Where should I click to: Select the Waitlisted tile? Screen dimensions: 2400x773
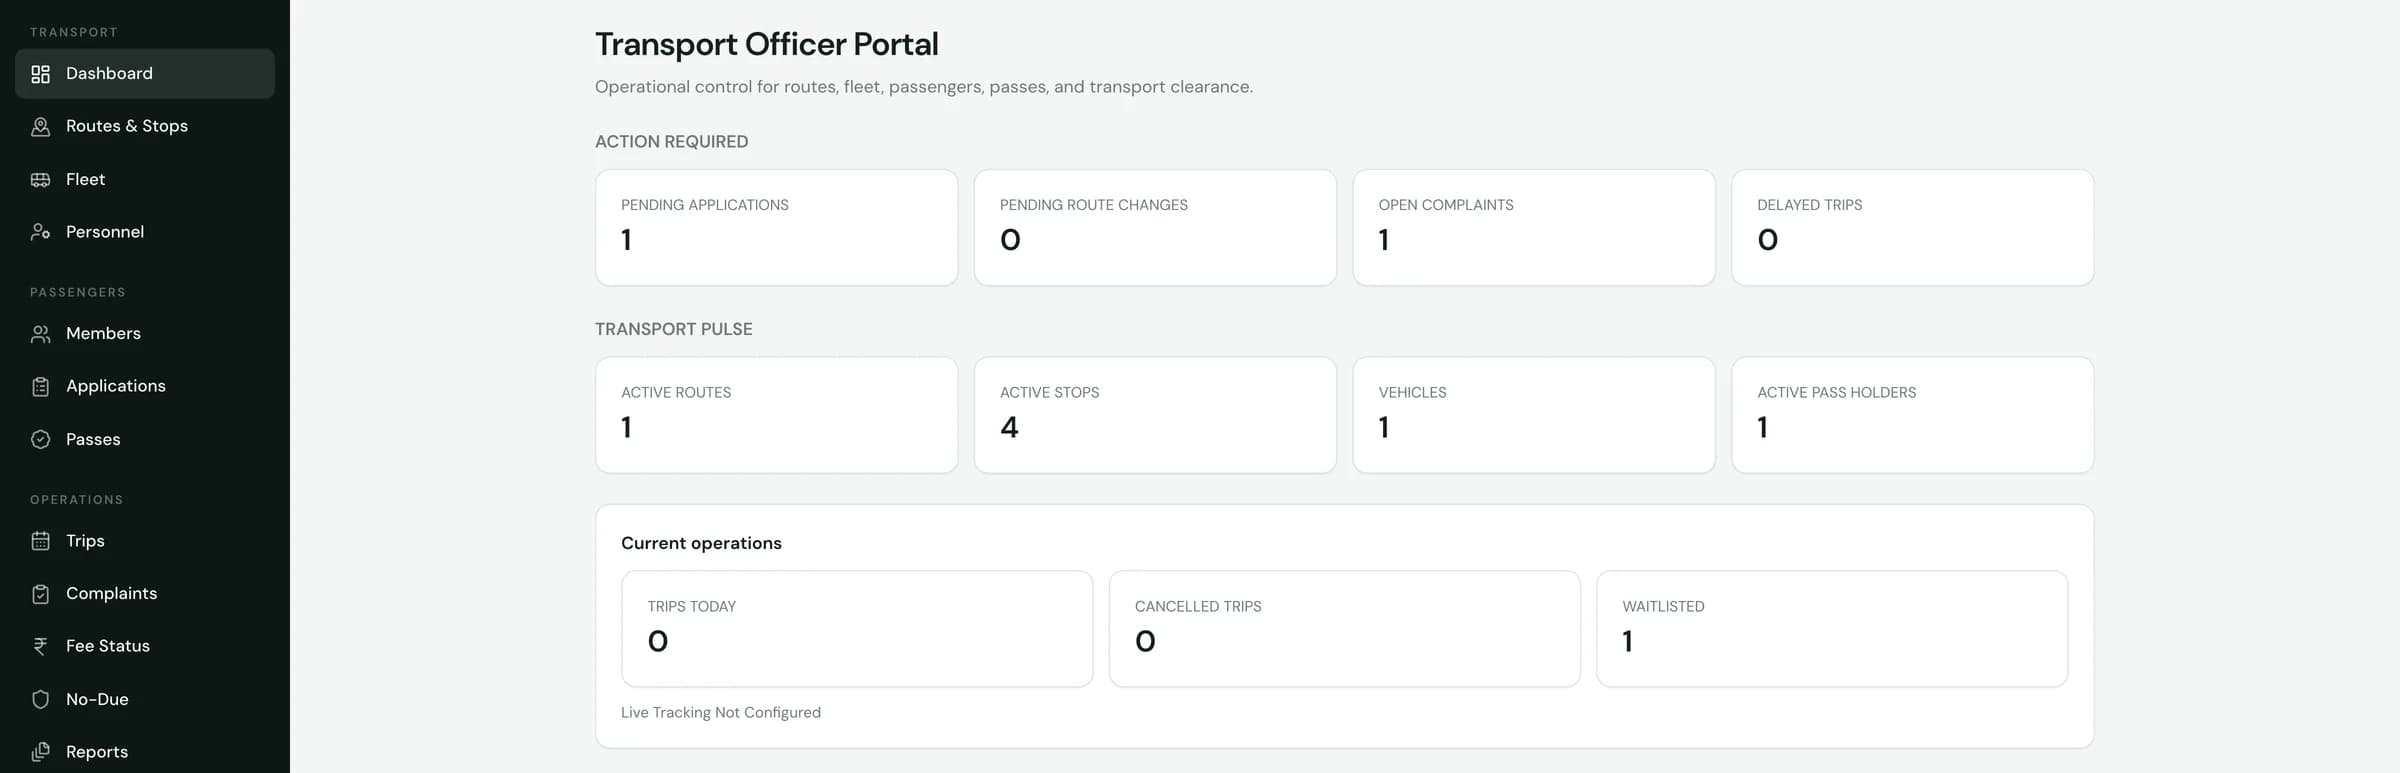[x=1832, y=629]
